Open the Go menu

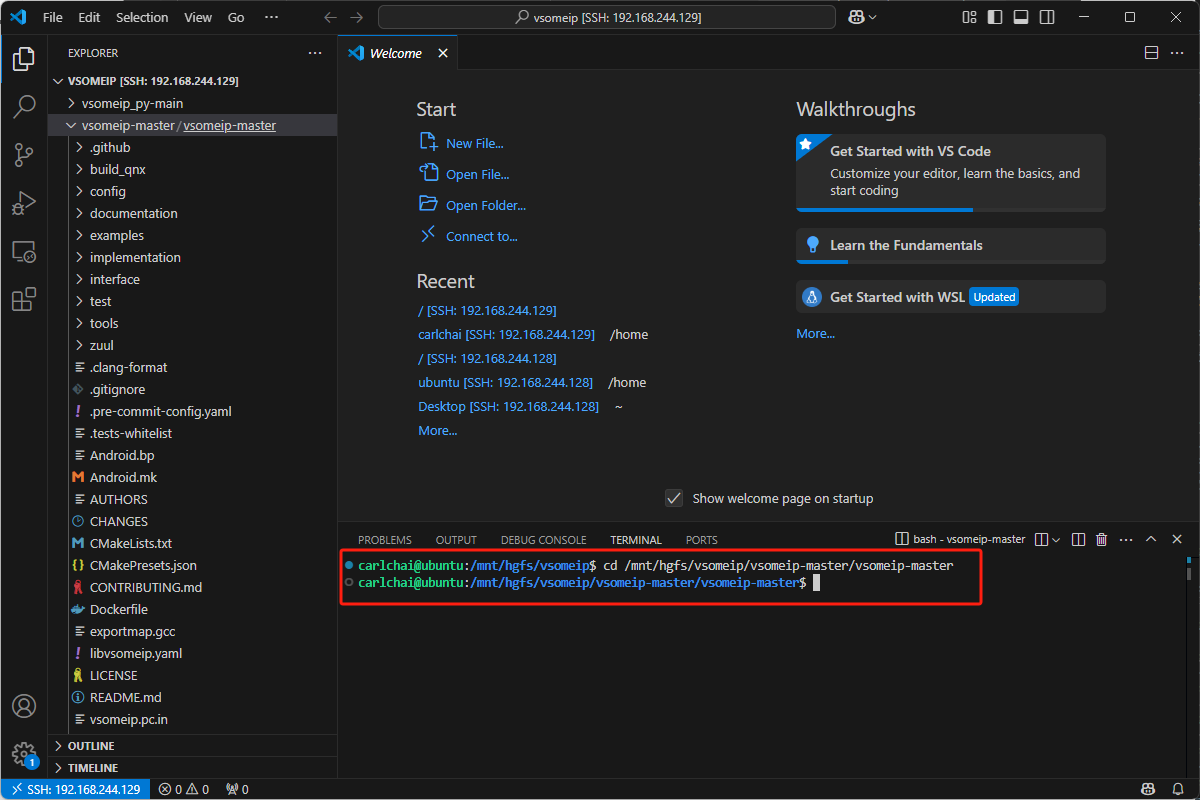[x=236, y=17]
